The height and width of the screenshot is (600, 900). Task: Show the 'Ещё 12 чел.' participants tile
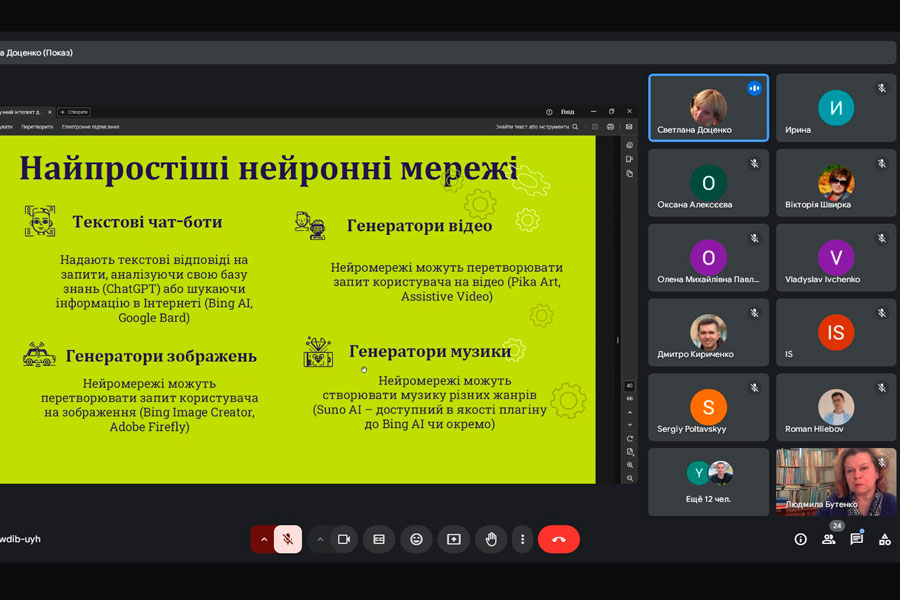point(708,482)
